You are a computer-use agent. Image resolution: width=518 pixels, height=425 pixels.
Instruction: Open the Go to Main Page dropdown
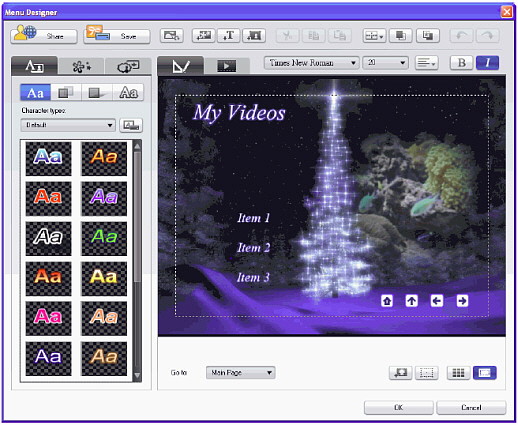[x=240, y=373]
